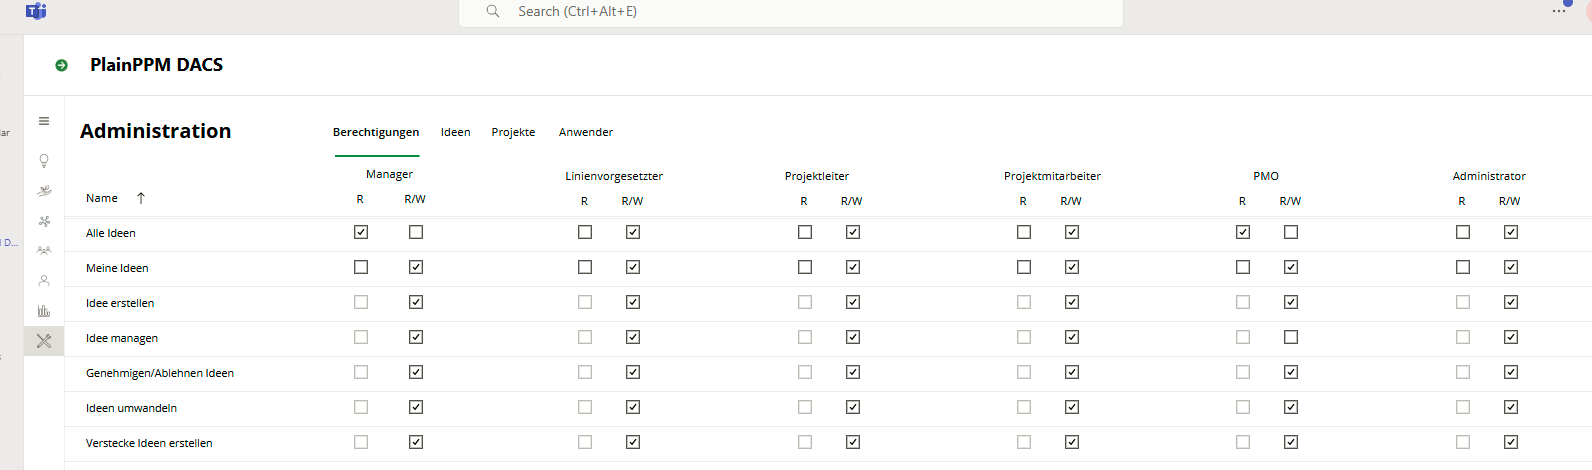The height and width of the screenshot is (470, 1592).
Task: Click the green PlainPPM DACS arrow icon
Action: pyautogui.click(x=62, y=65)
